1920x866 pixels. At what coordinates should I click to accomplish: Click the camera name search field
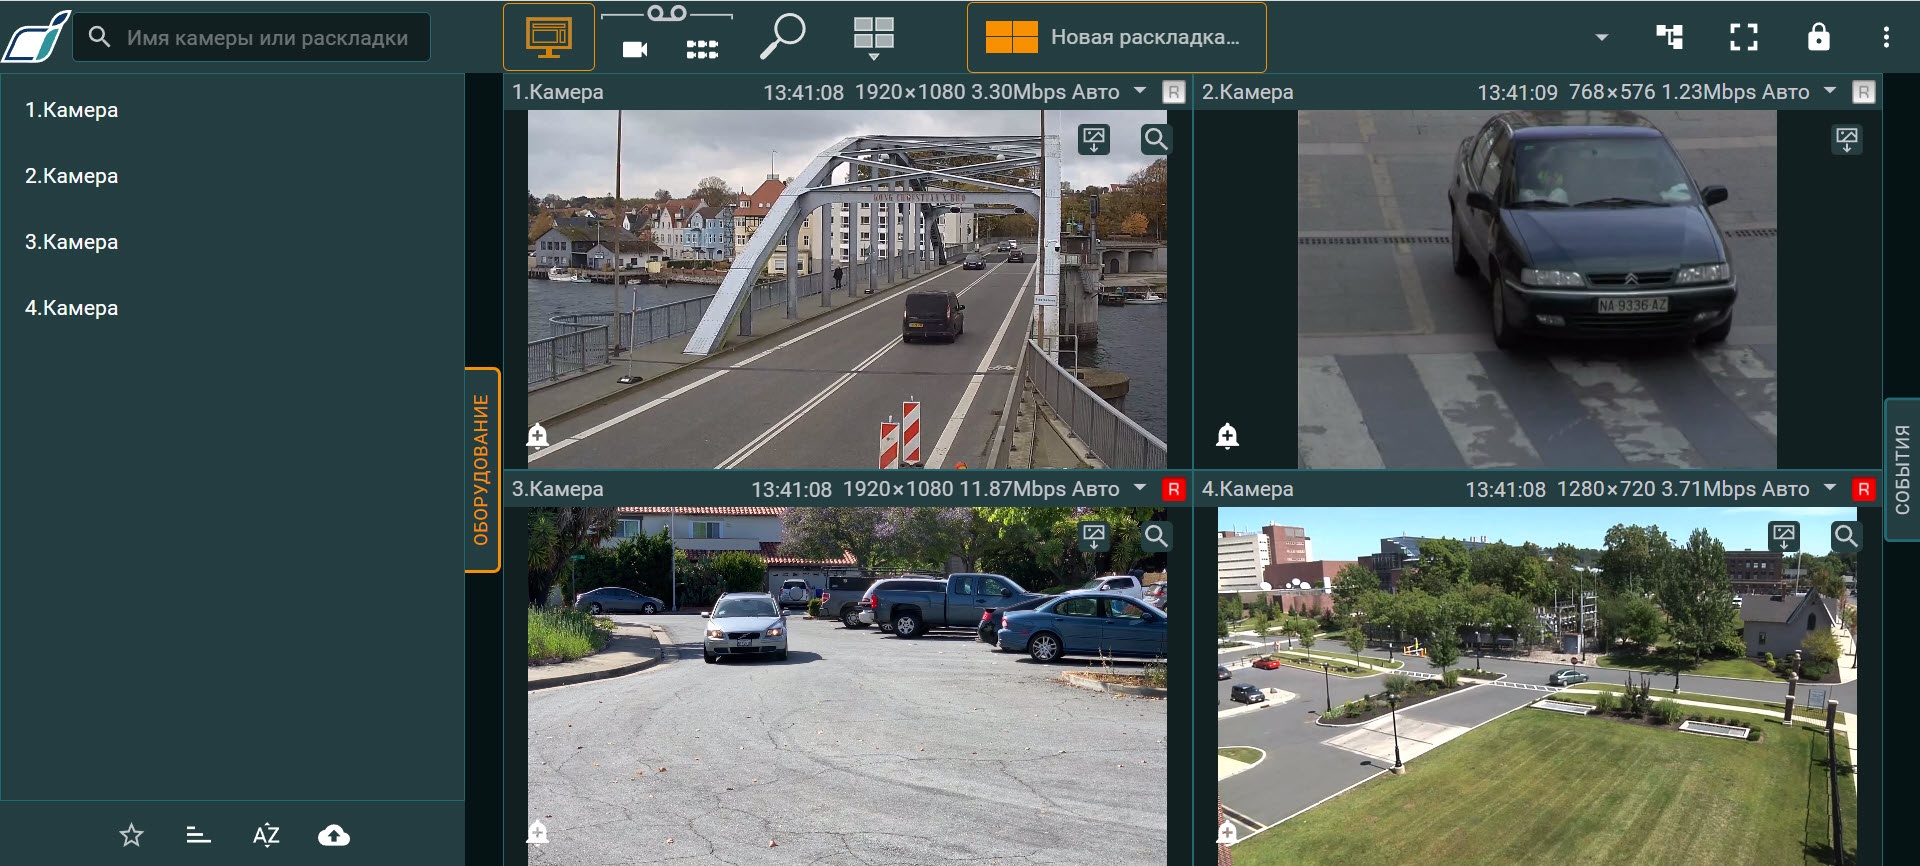coord(267,38)
